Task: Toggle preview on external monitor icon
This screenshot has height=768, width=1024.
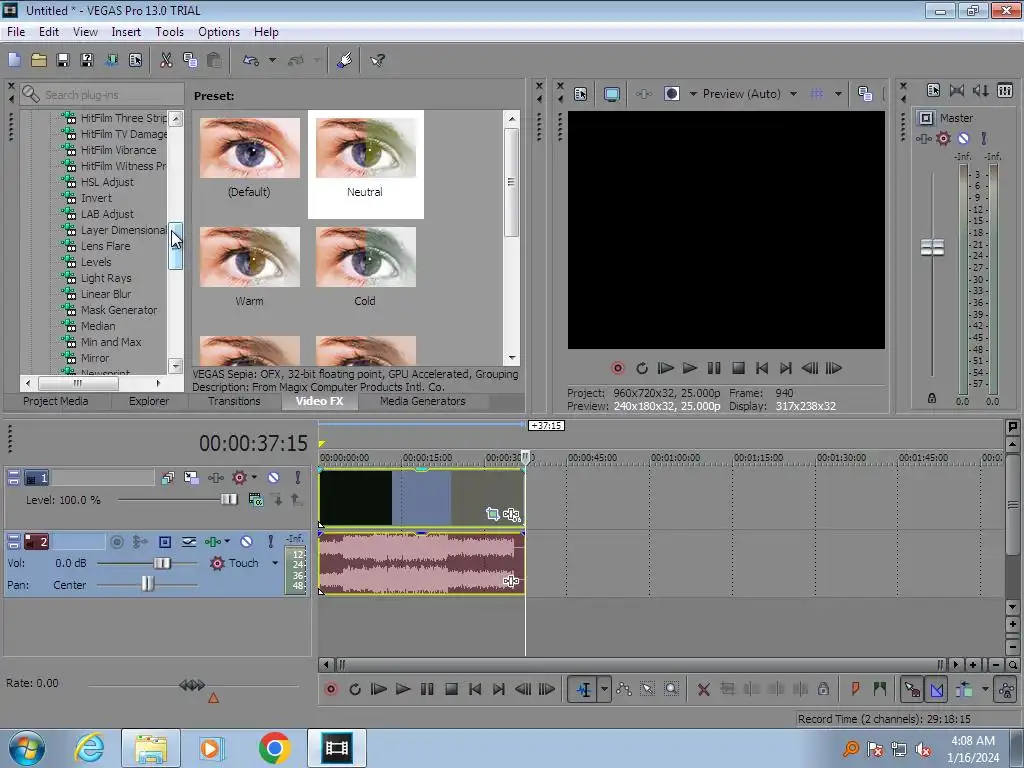Action: (x=612, y=94)
